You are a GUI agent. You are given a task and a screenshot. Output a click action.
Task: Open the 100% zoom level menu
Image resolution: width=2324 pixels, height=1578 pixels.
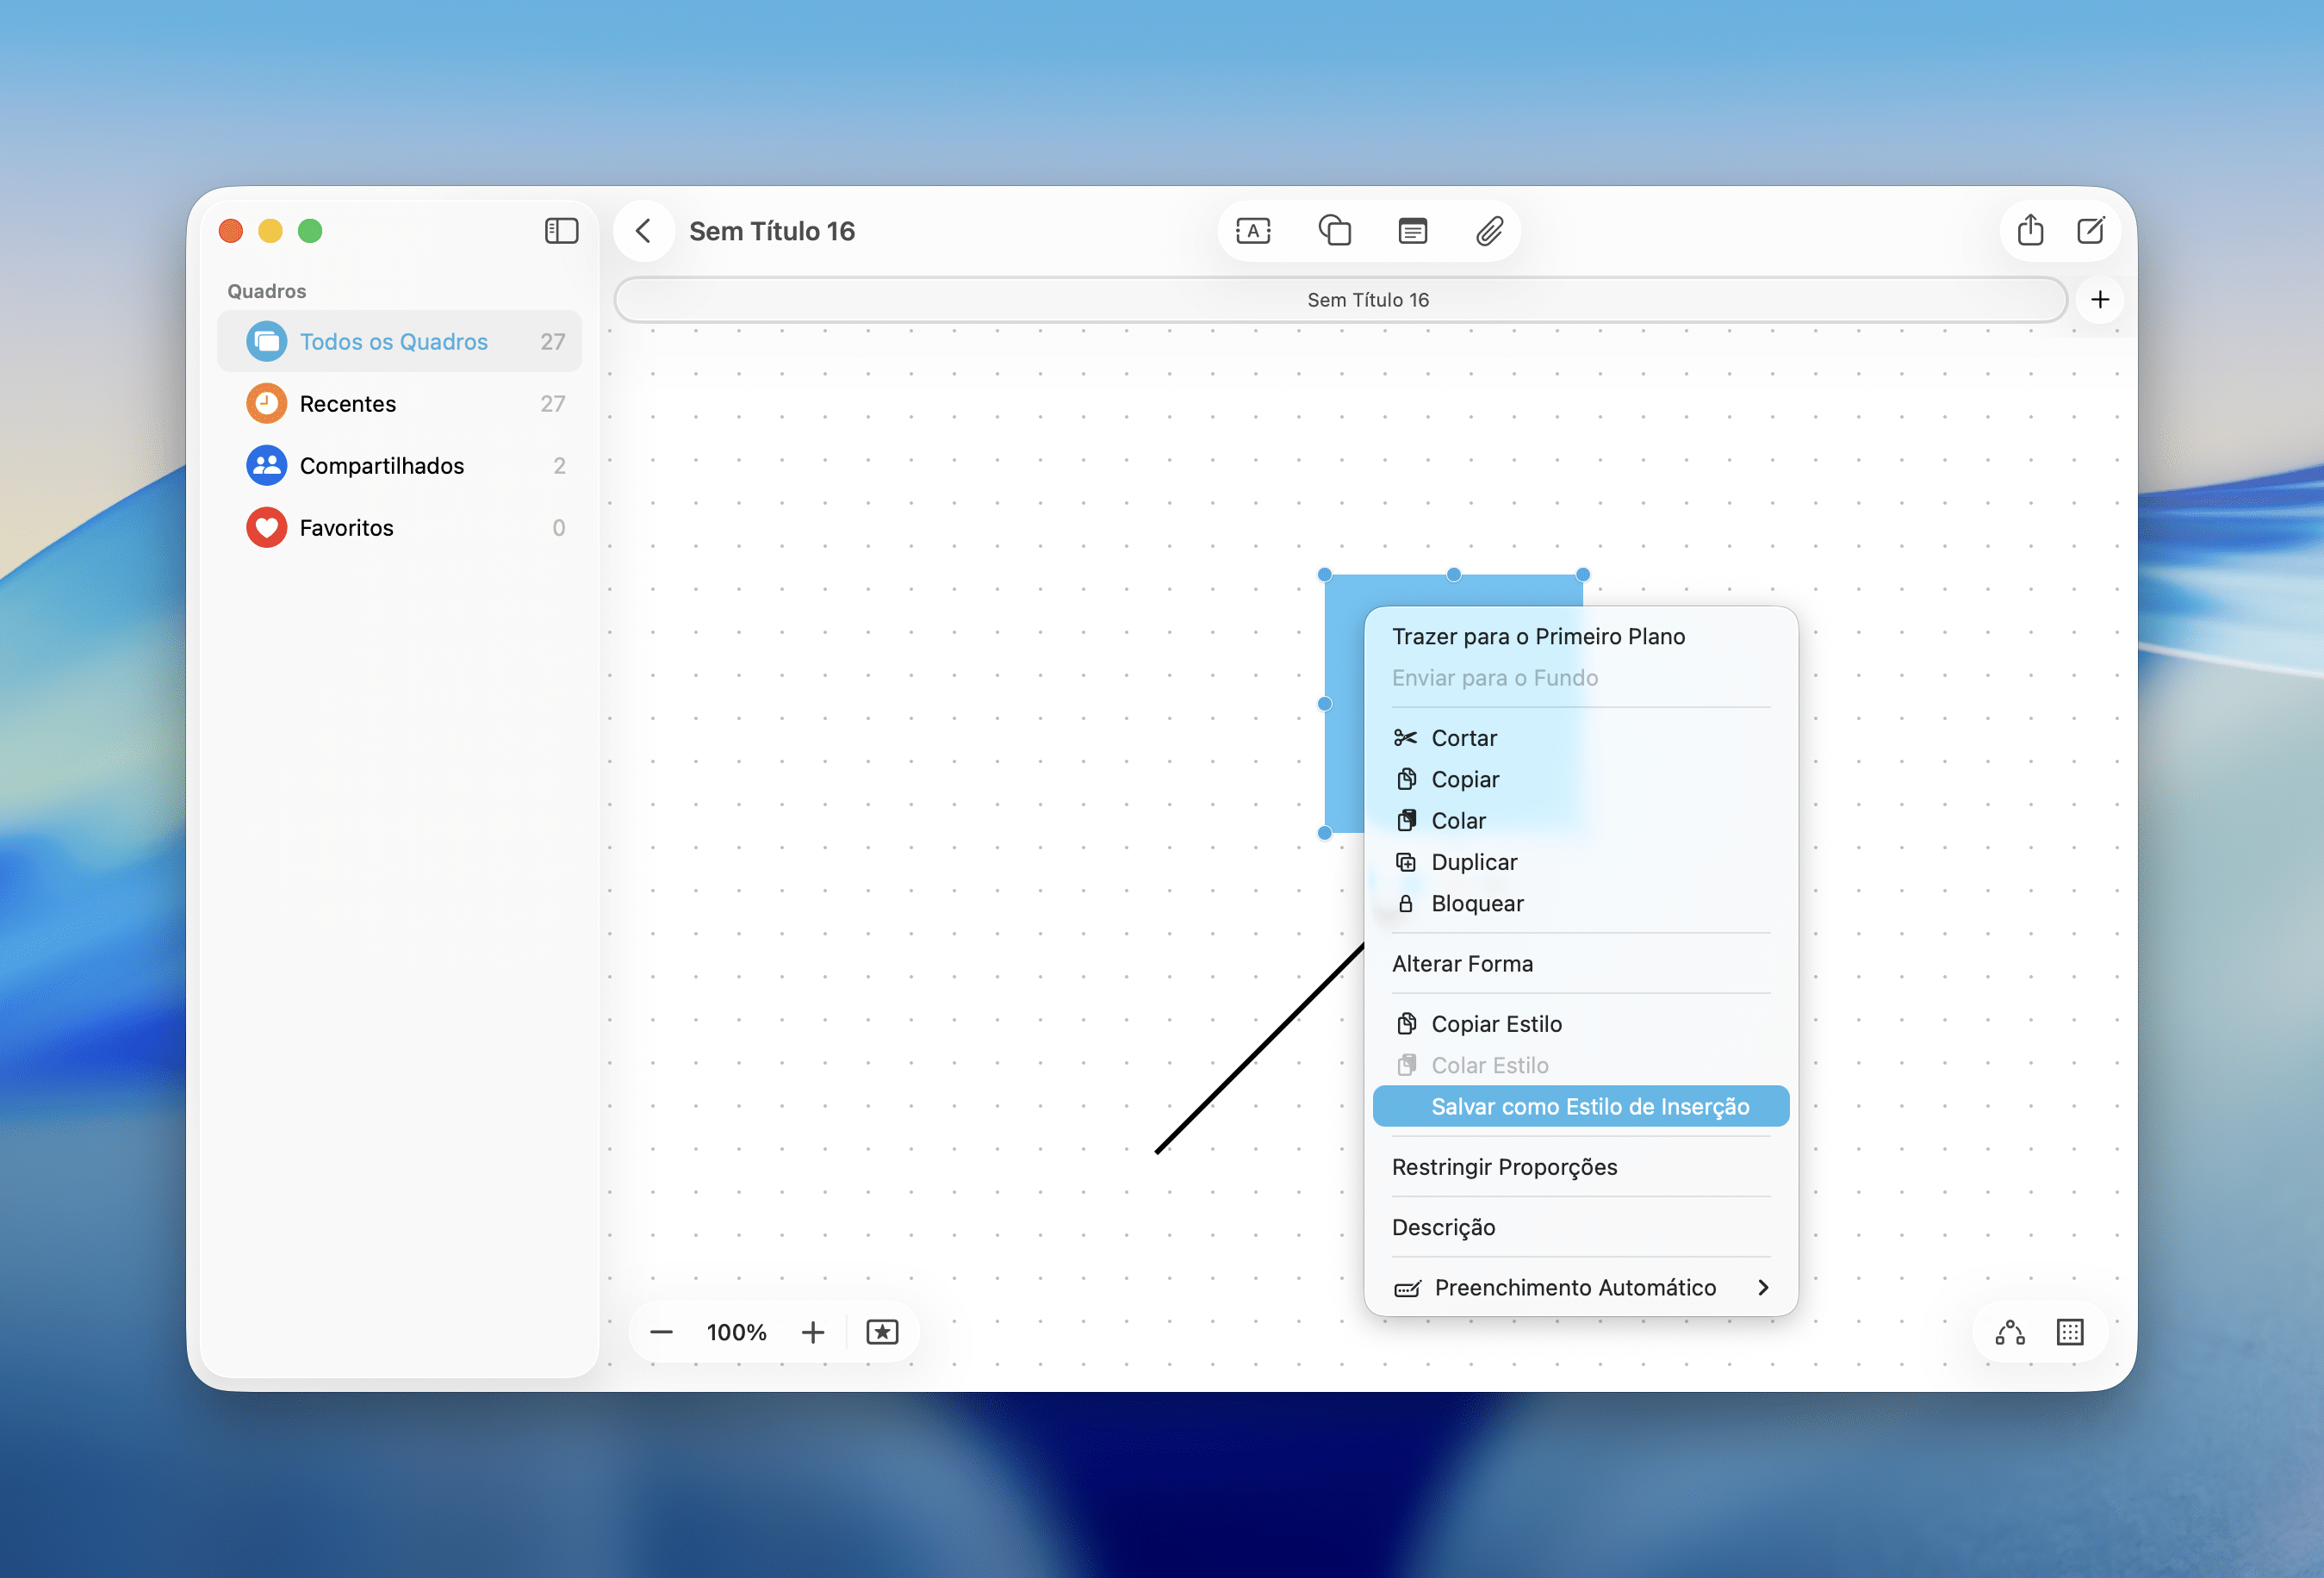(x=736, y=1332)
